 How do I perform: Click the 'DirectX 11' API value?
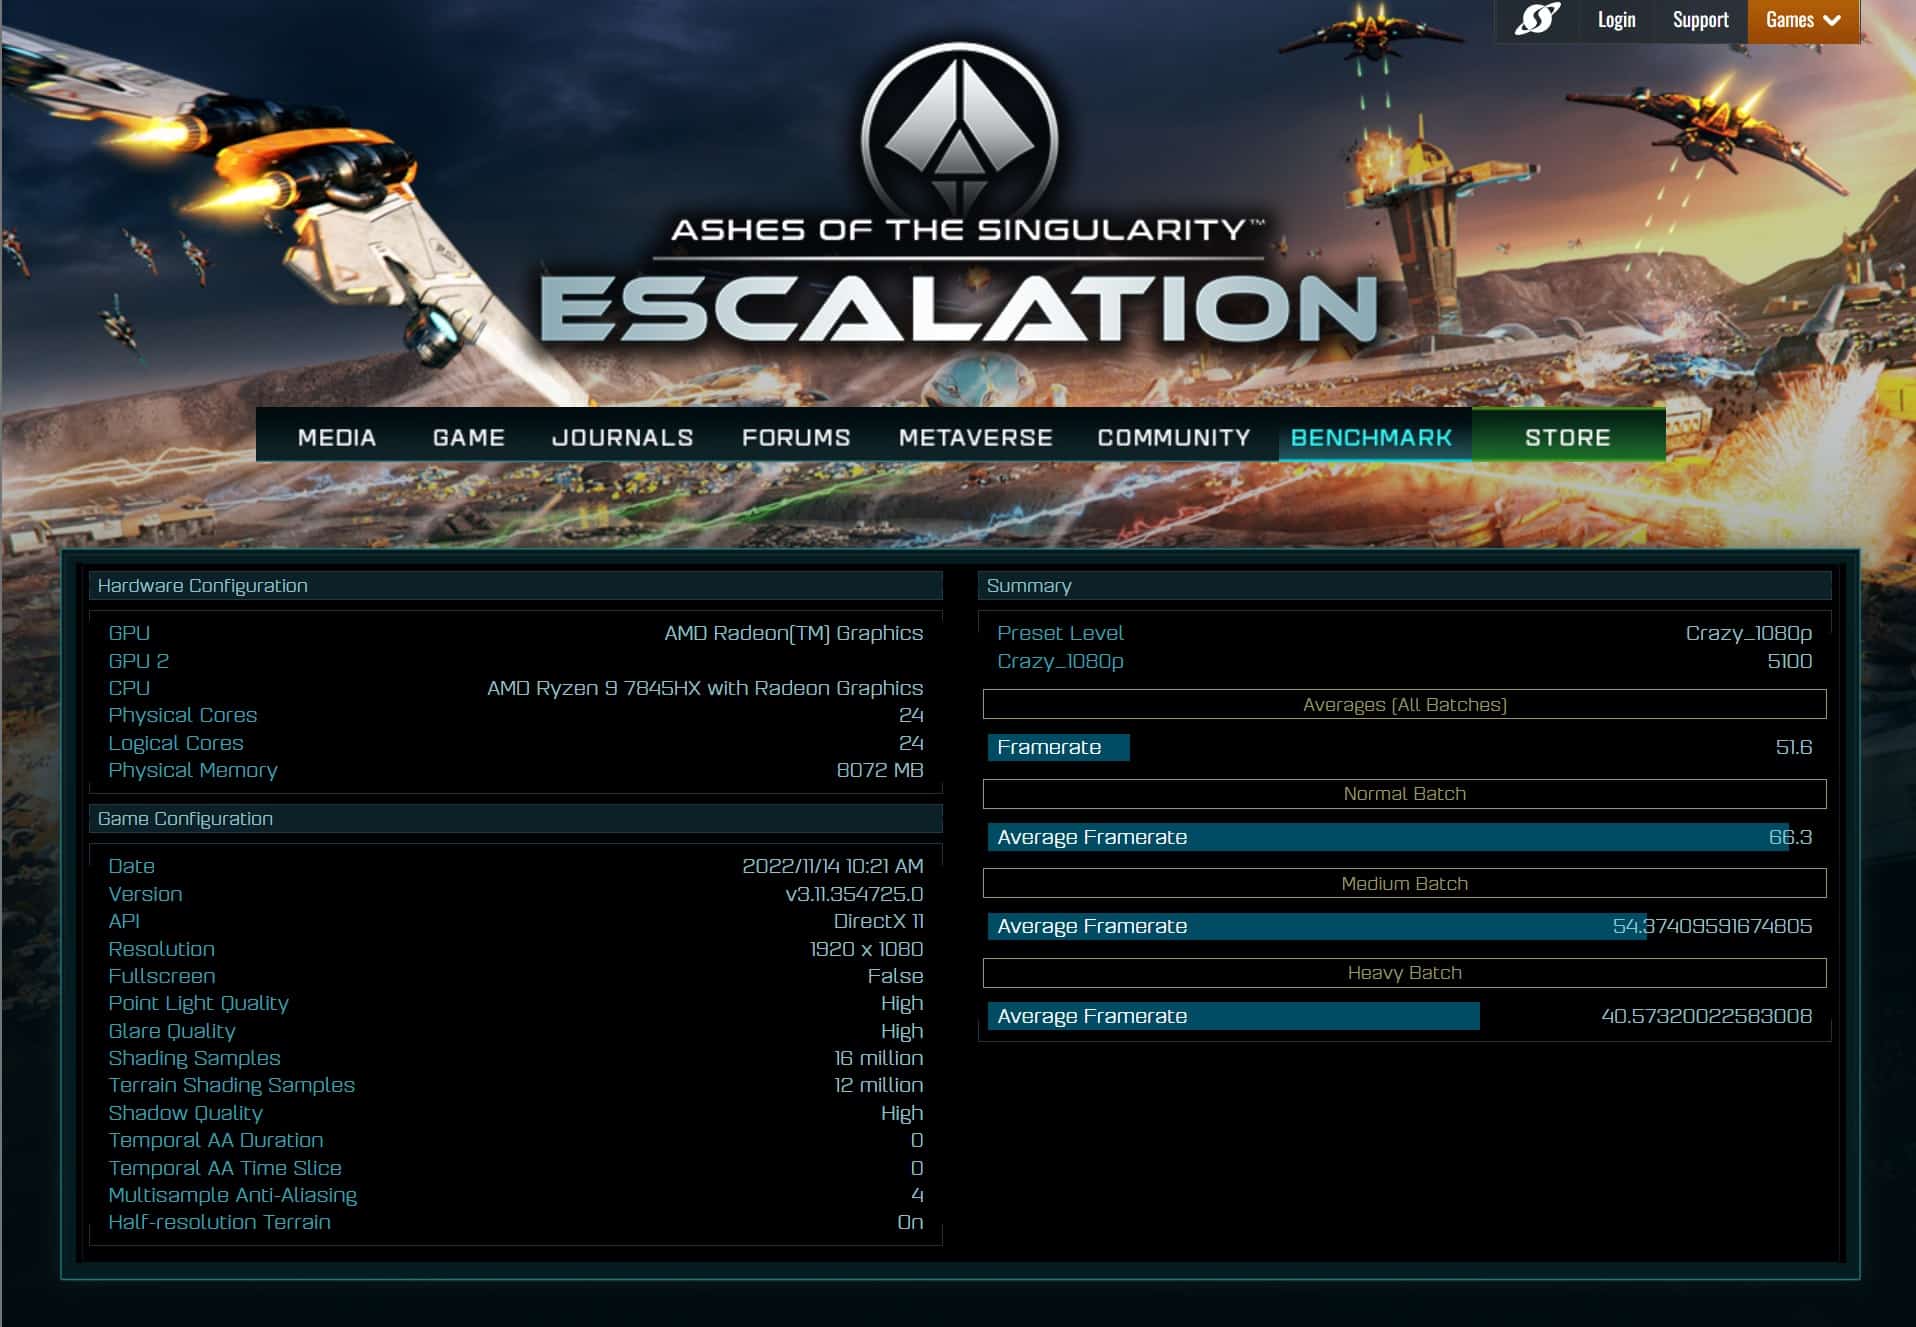(x=878, y=921)
